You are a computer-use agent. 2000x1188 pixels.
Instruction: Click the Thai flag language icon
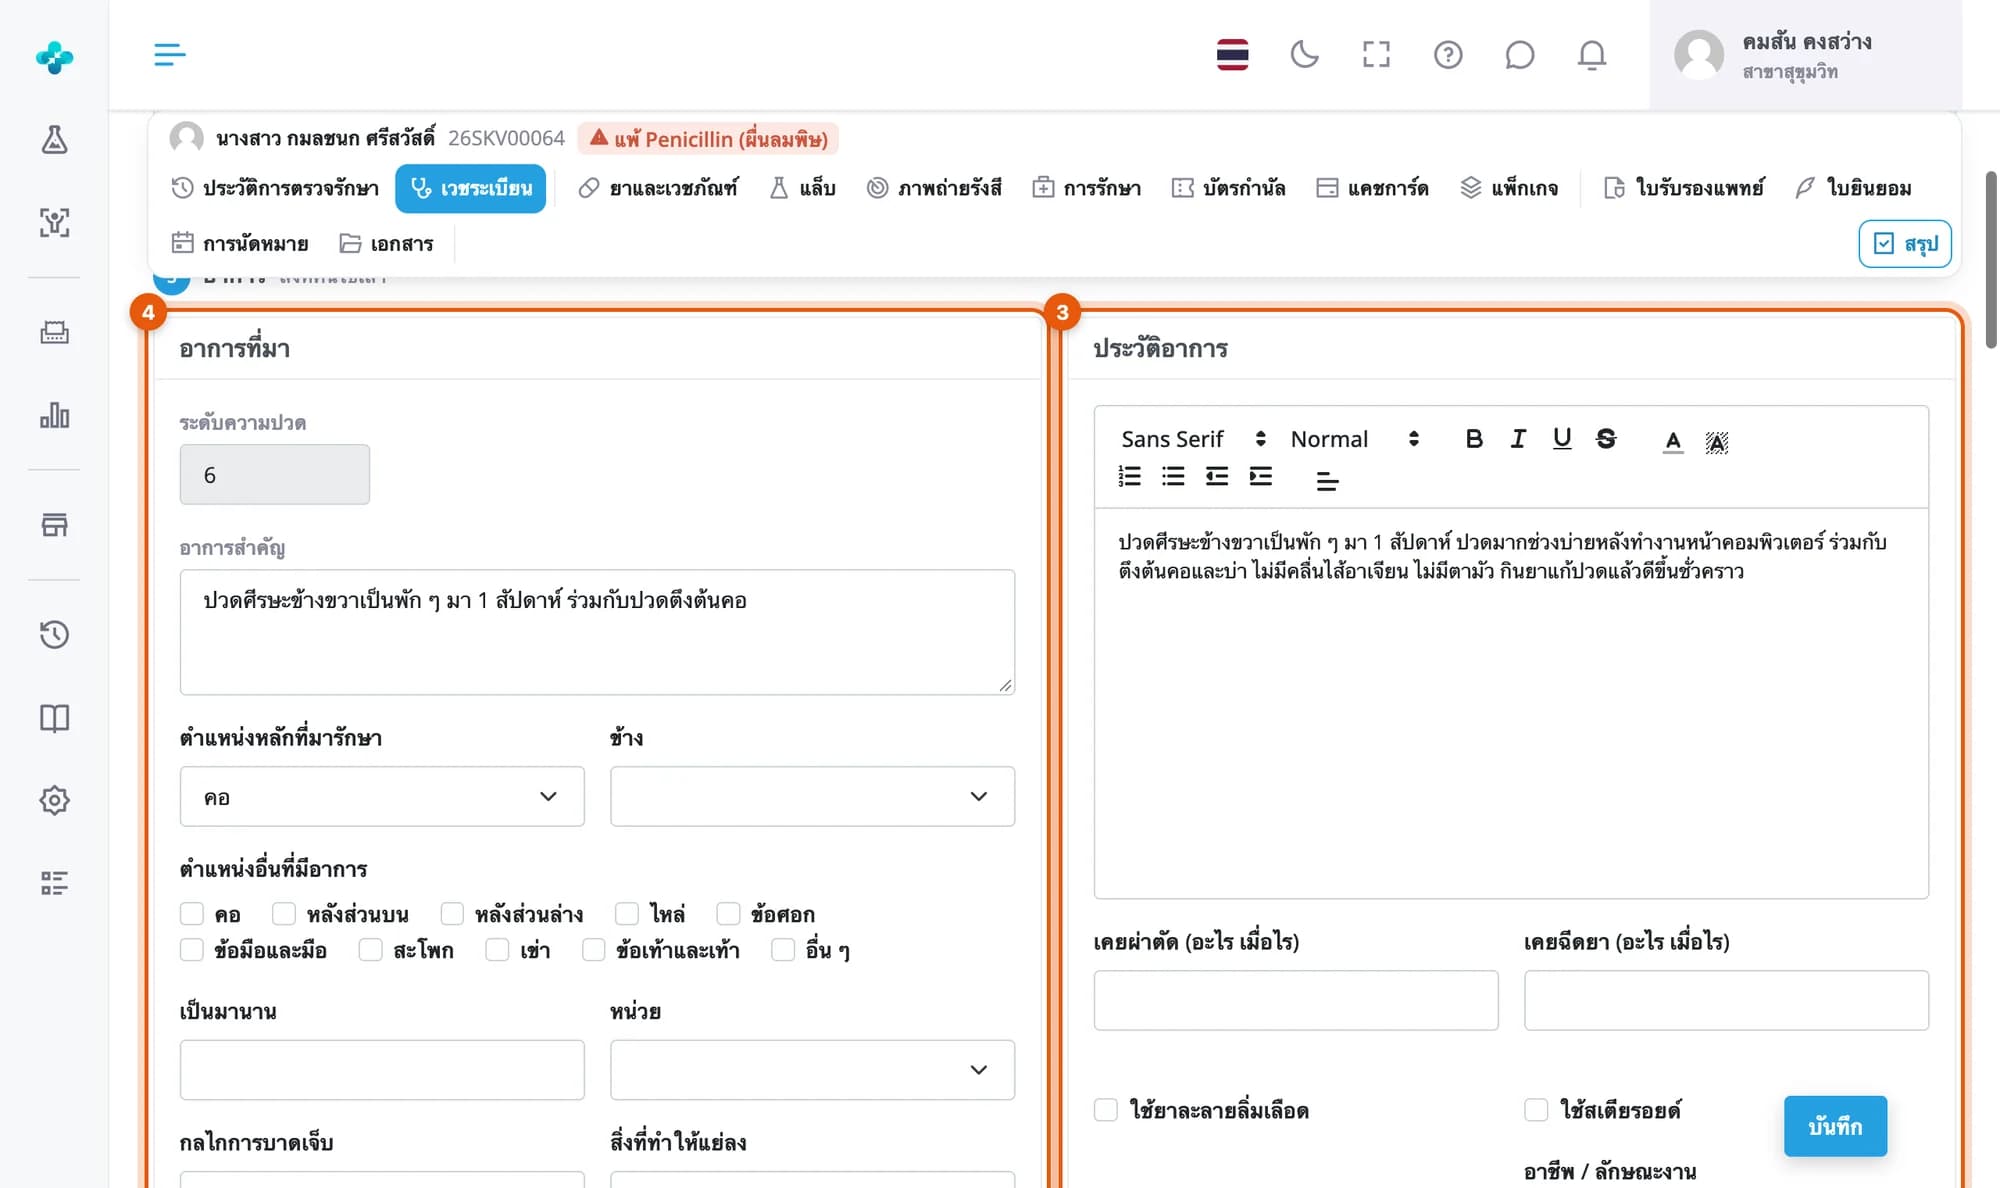pyautogui.click(x=1232, y=54)
